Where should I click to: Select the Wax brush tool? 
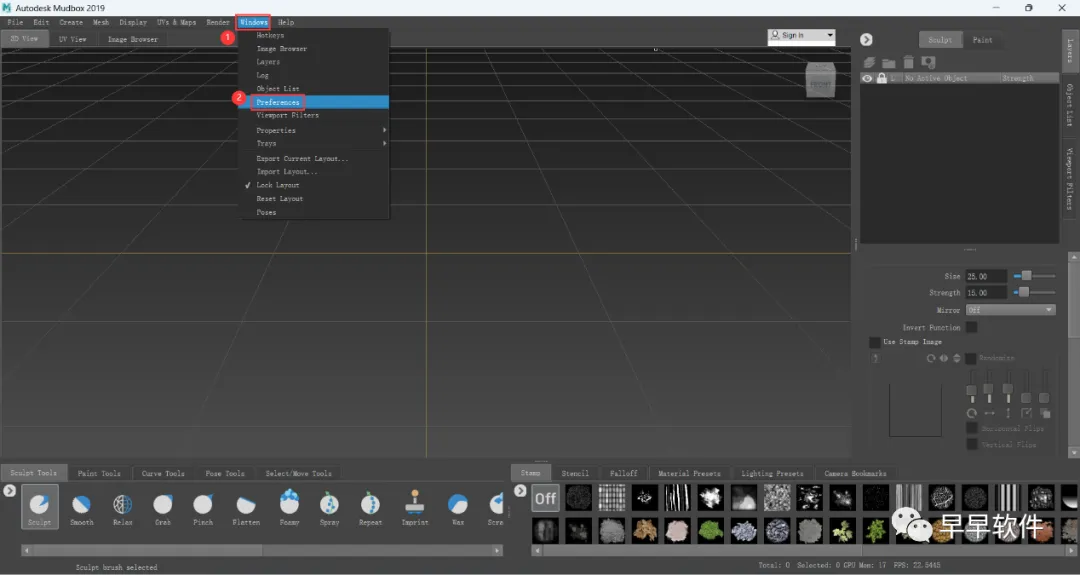pyautogui.click(x=458, y=508)
